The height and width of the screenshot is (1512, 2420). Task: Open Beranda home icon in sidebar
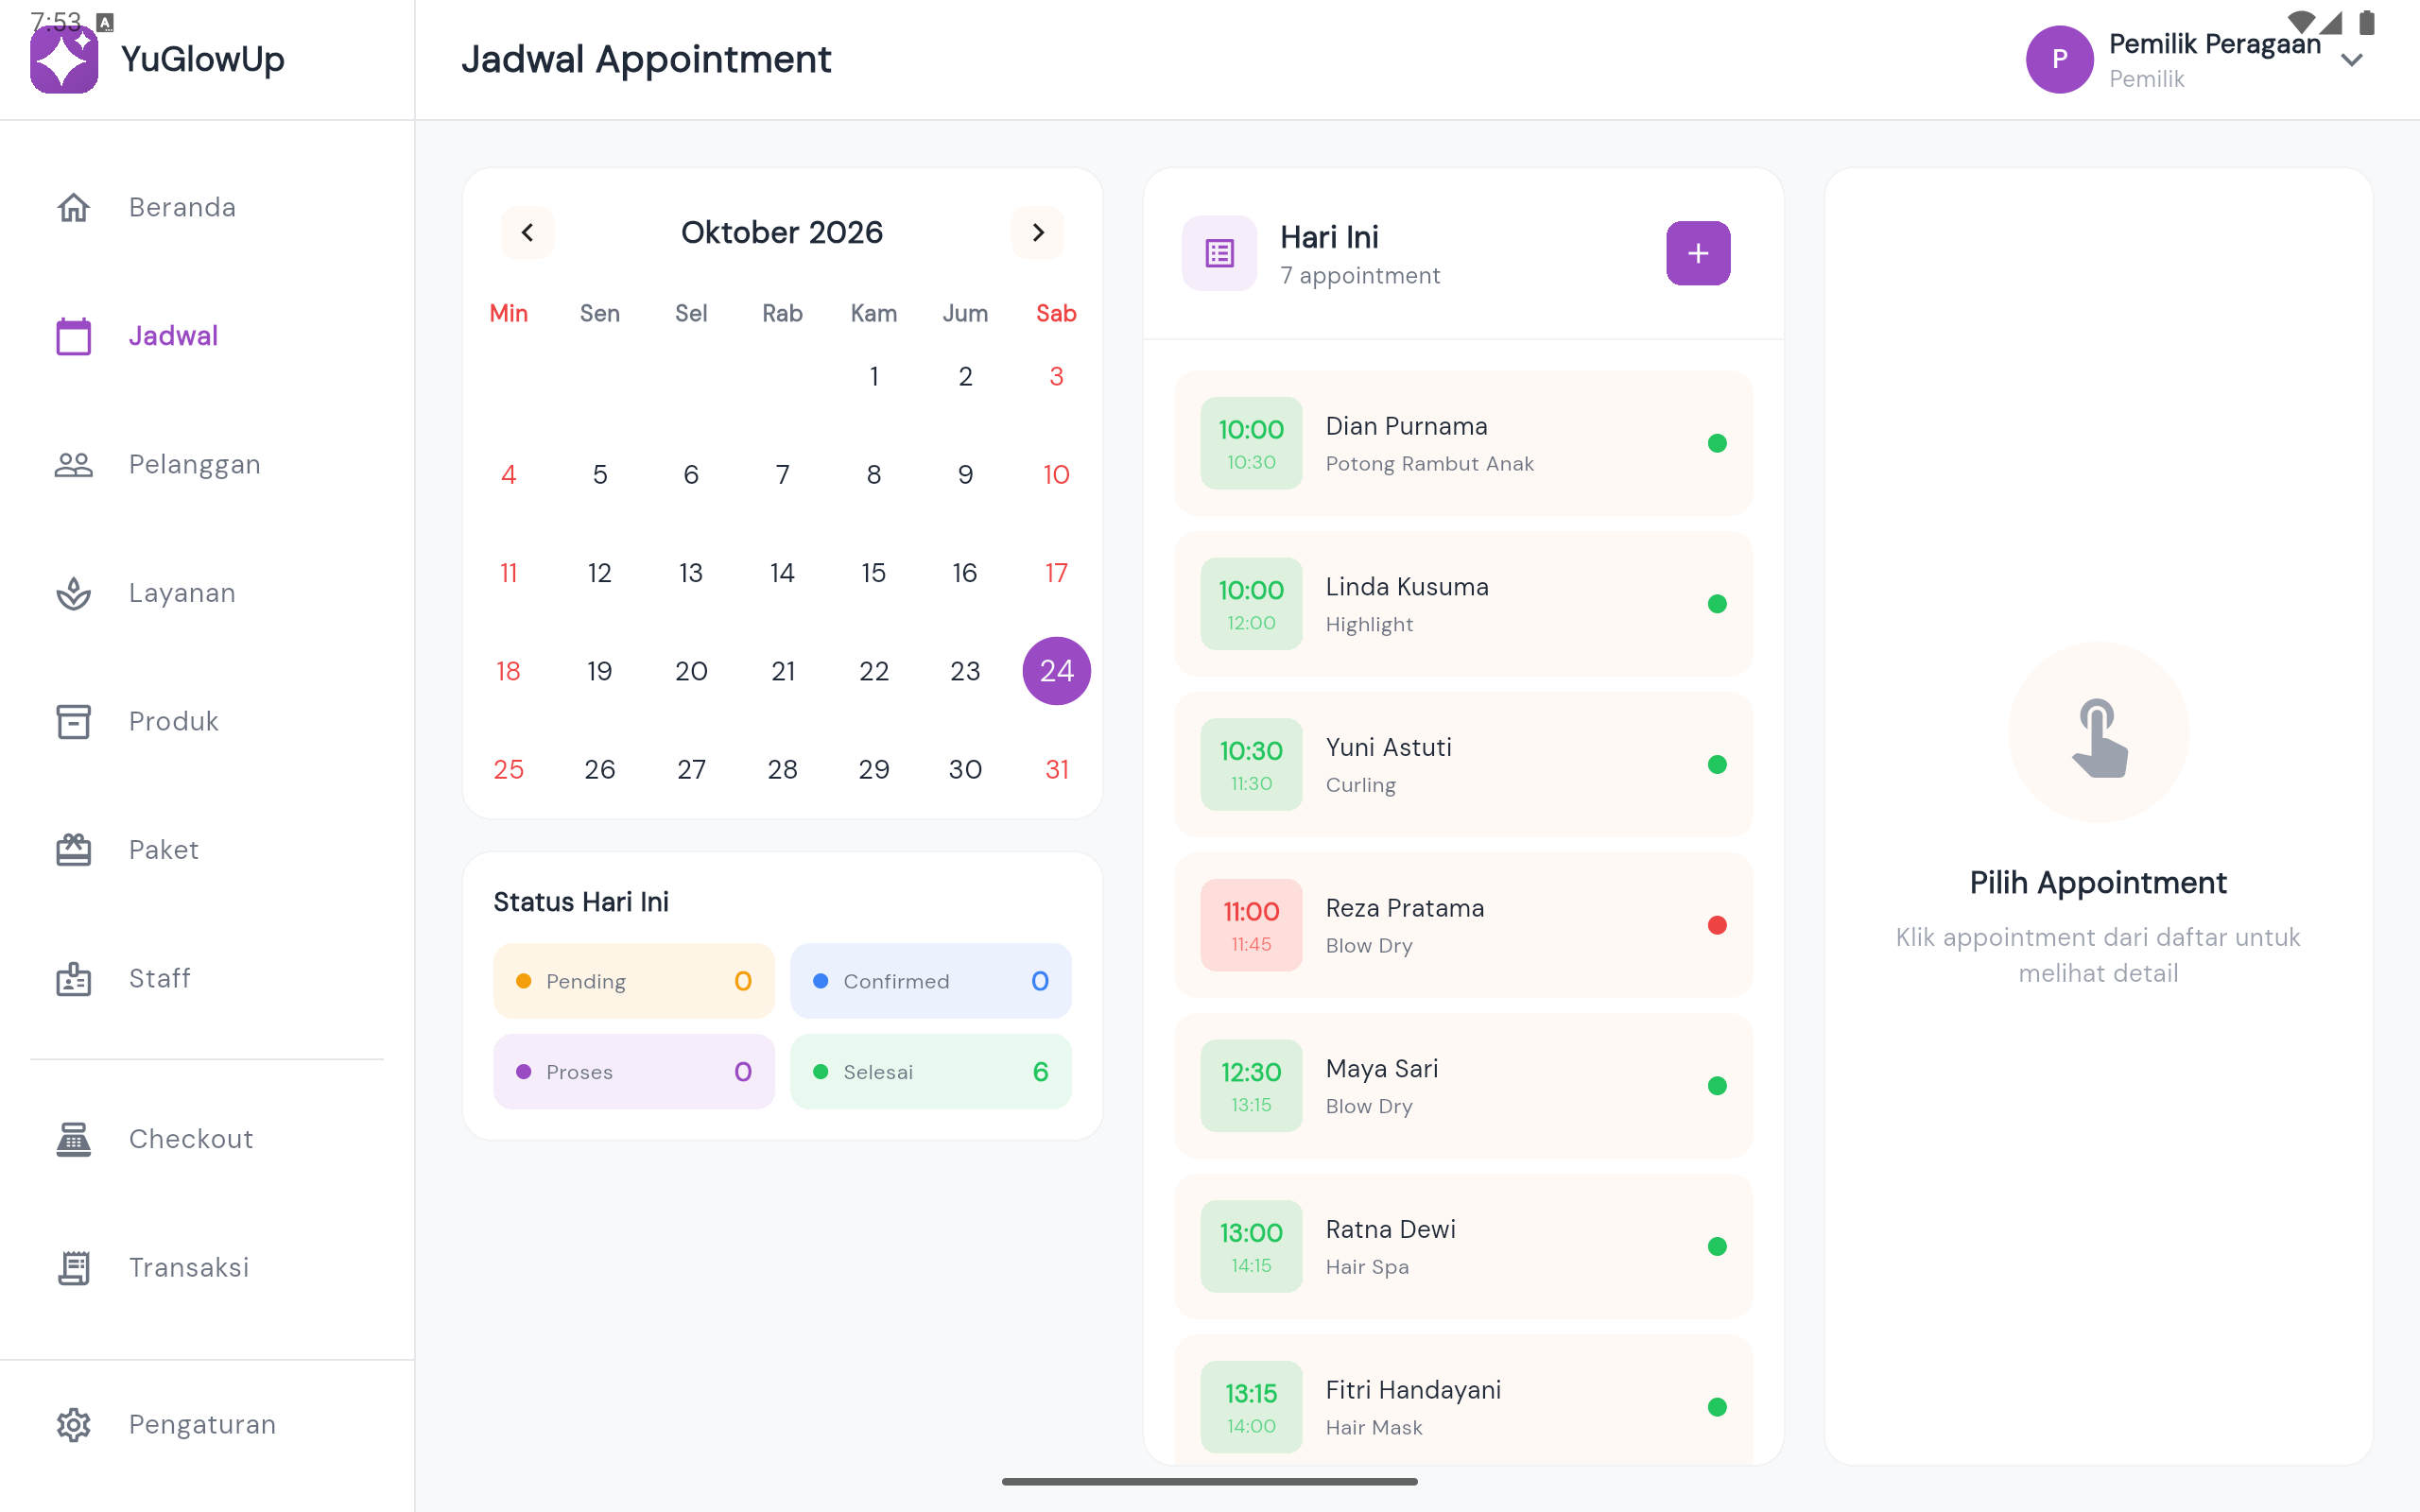coord(73,207)
